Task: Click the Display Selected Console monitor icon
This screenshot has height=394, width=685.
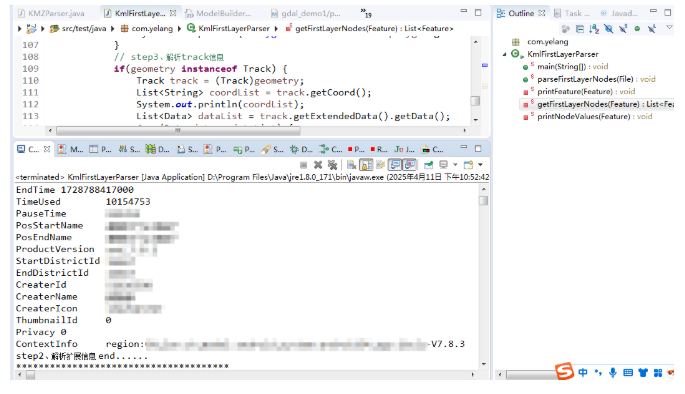Action: tap(443, 165)
